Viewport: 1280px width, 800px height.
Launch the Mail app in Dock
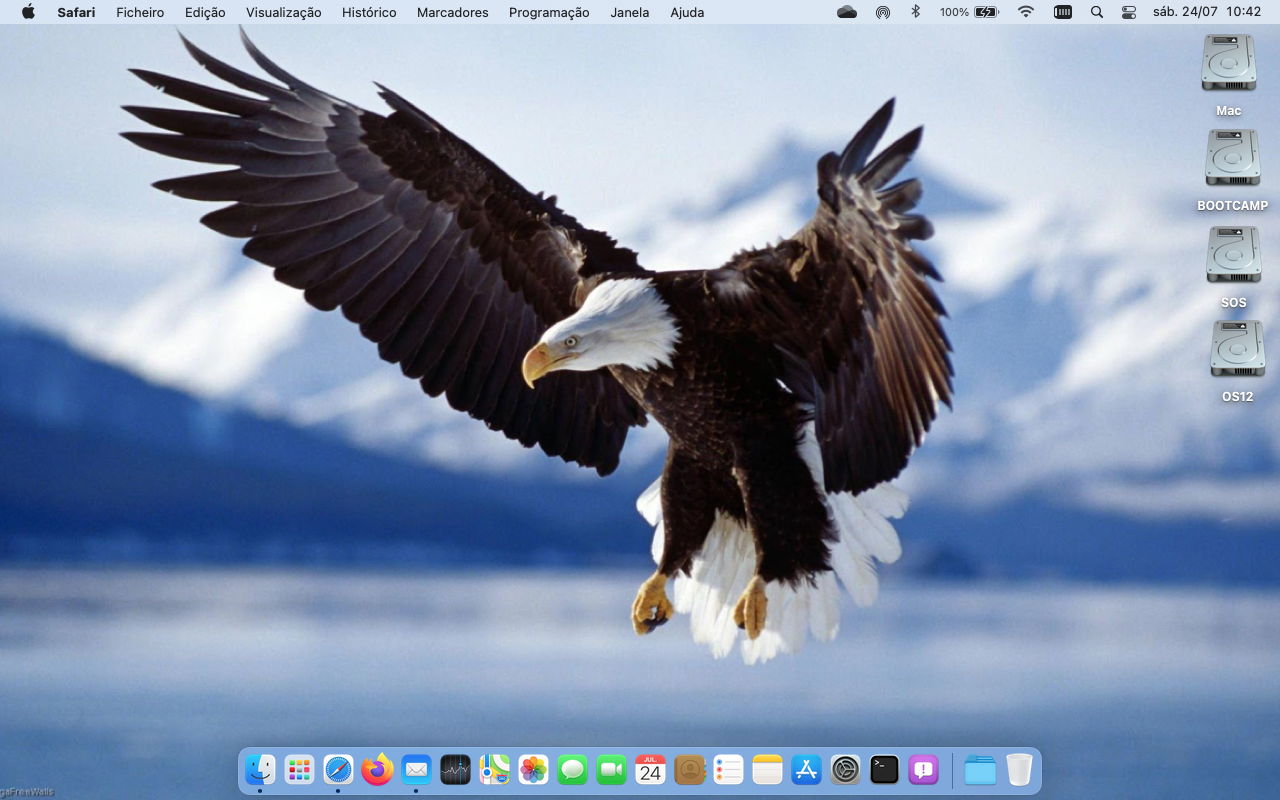416,770
